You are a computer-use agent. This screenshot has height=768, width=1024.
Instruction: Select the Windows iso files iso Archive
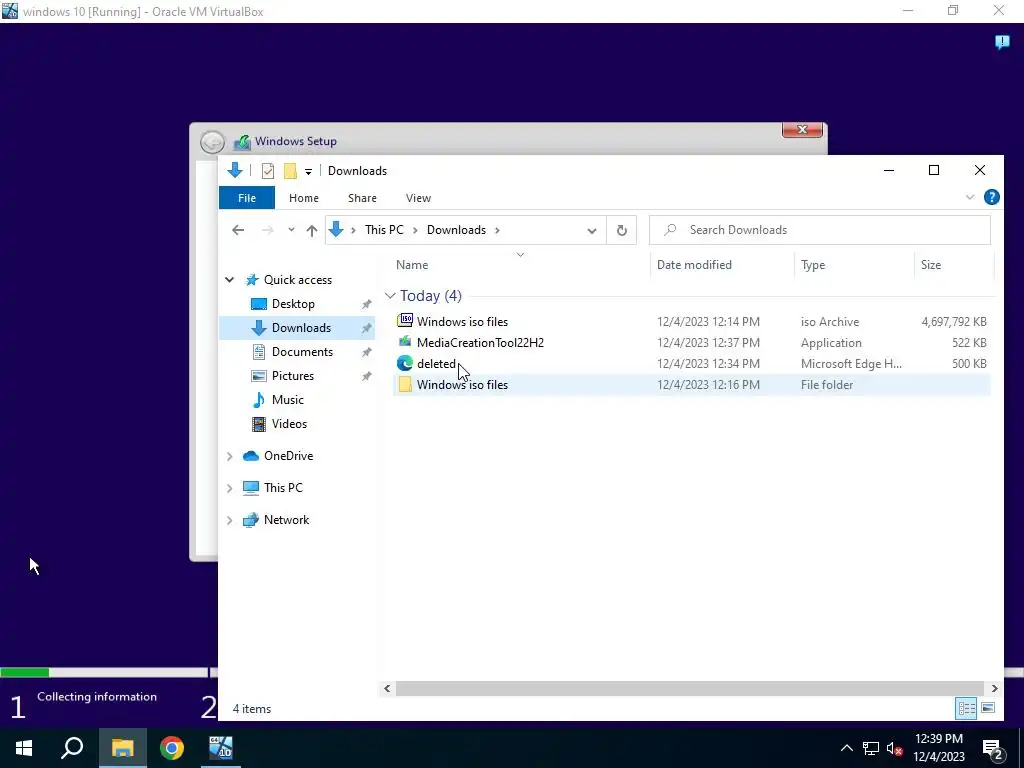(692, 321)
